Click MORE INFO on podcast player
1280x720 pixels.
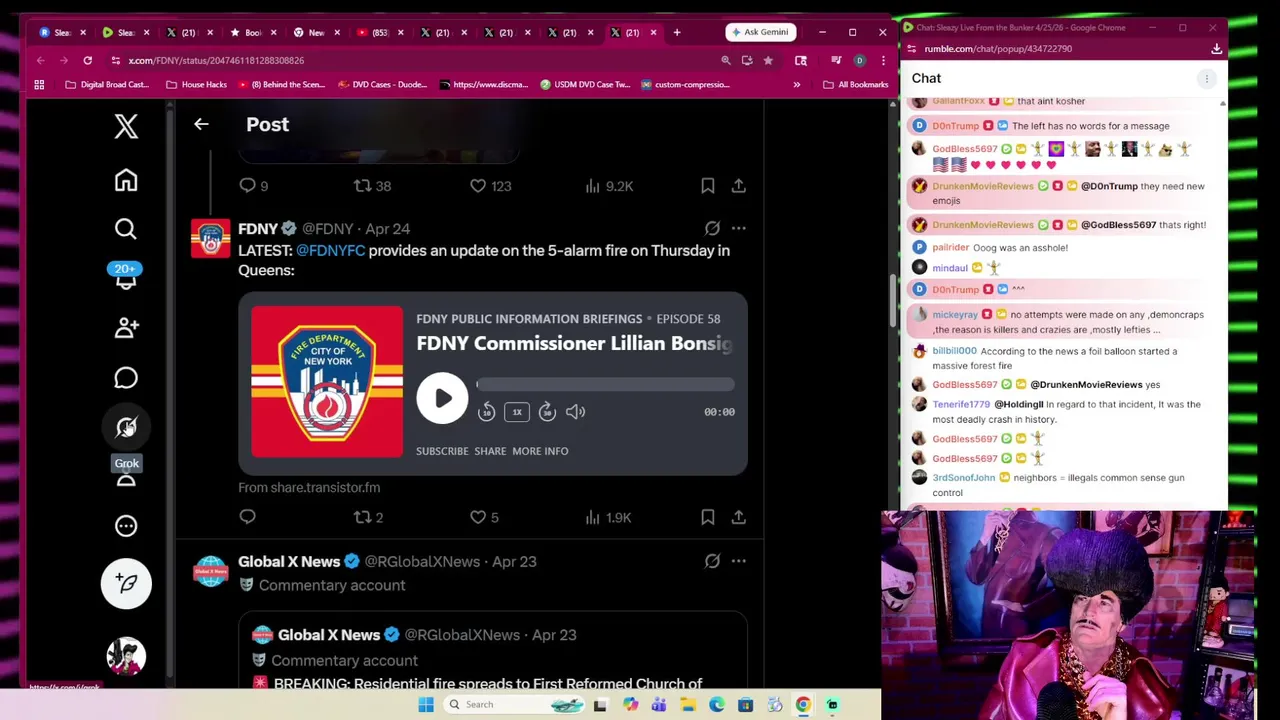[540, 451]
